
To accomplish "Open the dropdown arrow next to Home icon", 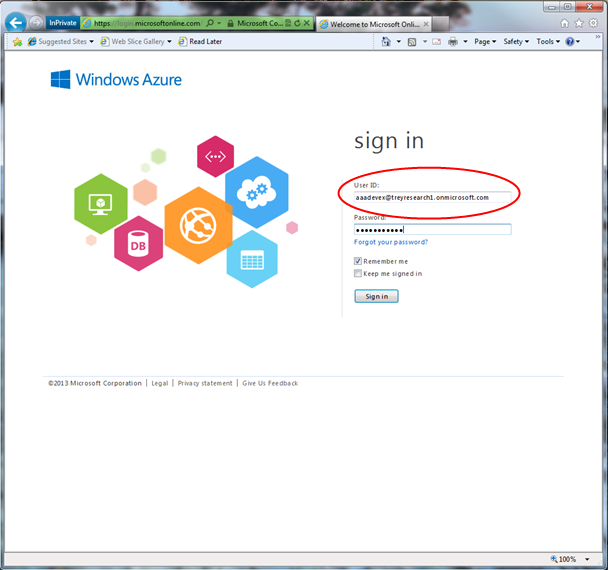I will point(399,41).
